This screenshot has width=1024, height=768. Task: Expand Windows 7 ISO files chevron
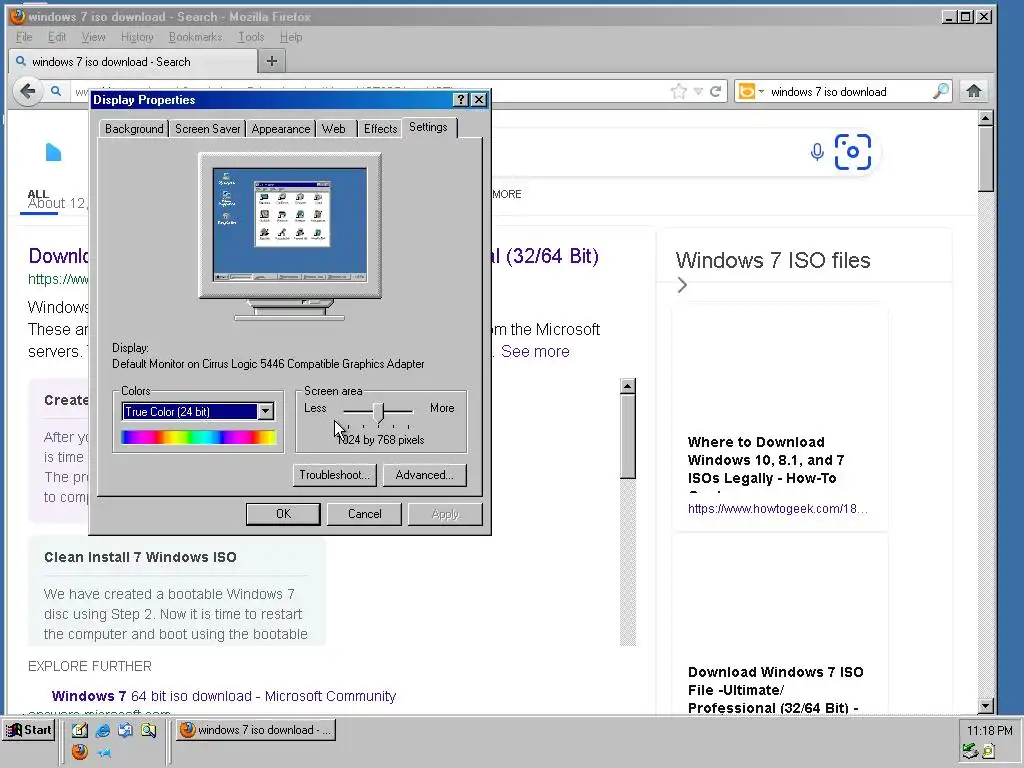(682, 285)
